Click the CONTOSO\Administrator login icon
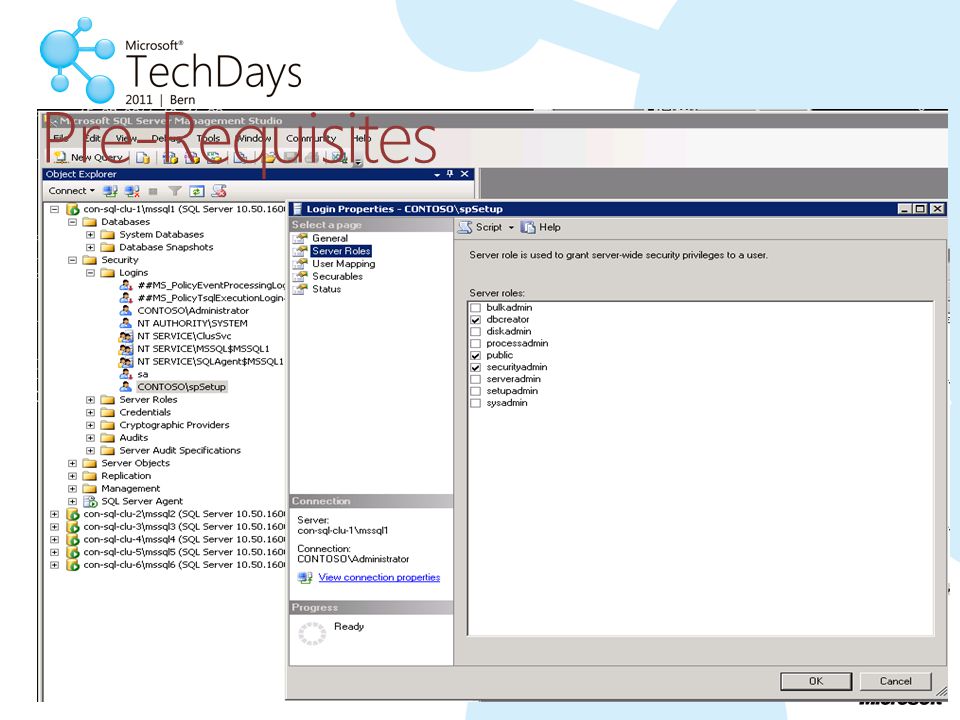Viewport: 960px width, 720px height. [126, 310]
